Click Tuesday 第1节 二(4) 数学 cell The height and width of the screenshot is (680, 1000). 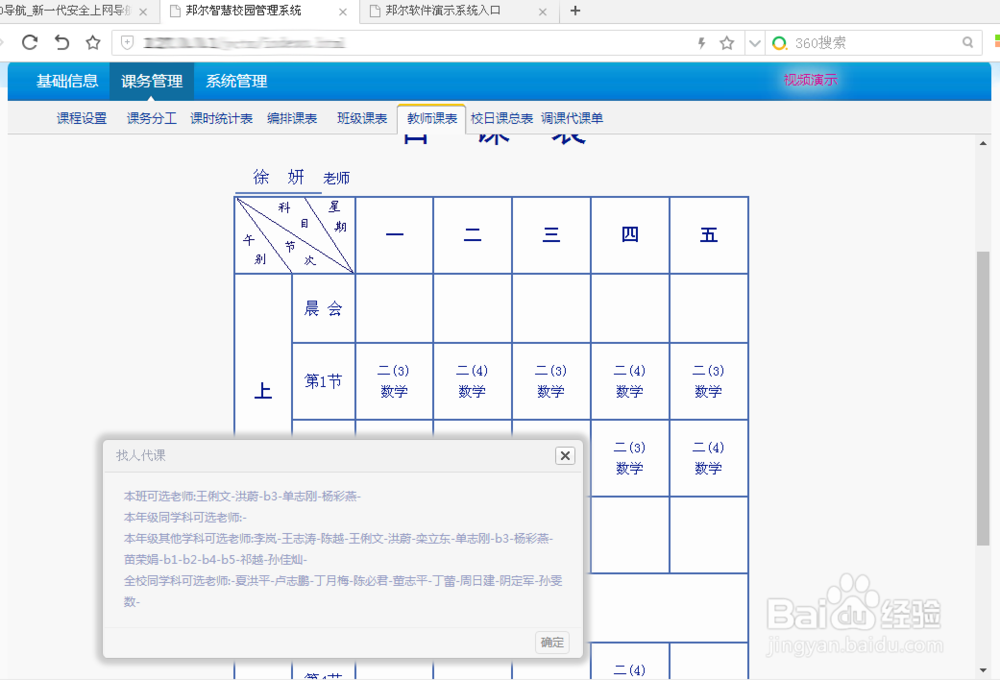click(472, 381)
